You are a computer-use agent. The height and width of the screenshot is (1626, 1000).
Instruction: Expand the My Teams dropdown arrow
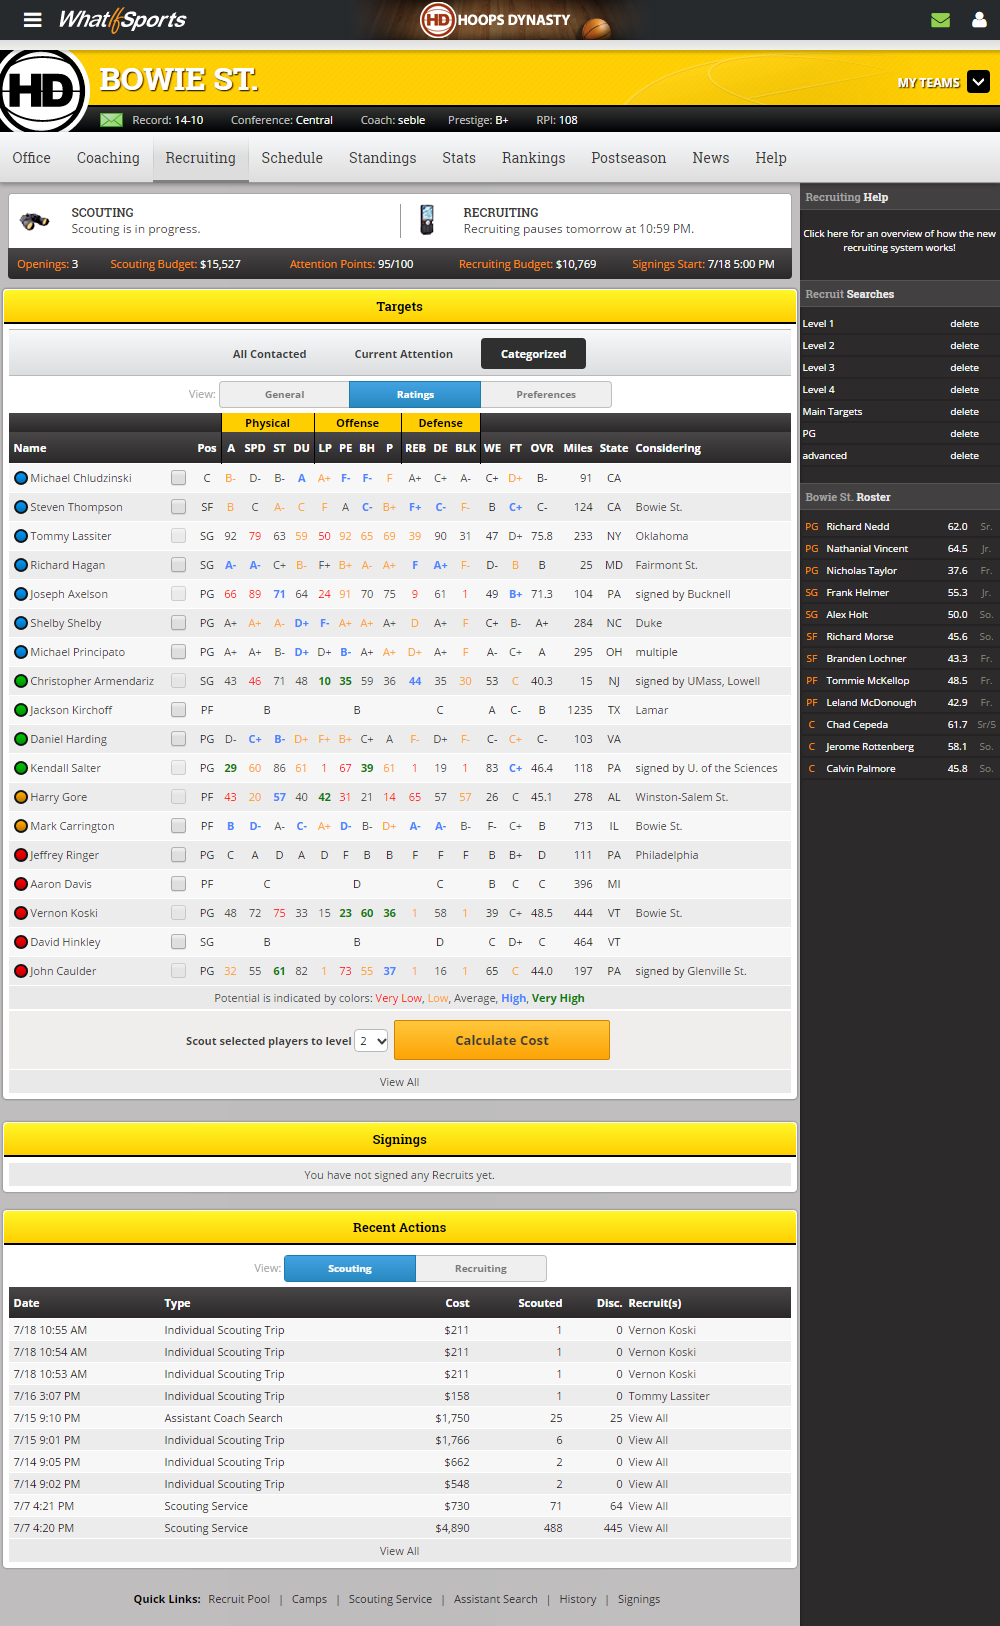(x=978, y=83)
